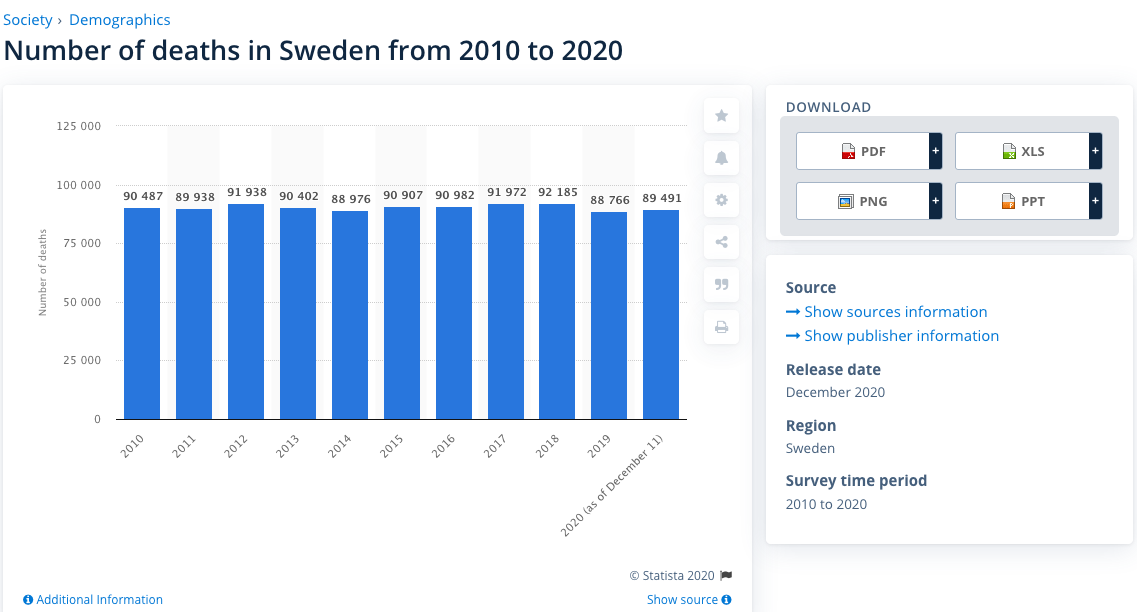Expand the plus beside PDF download
The height and width of the screenshot is (612, 1137).
pos(935,151)
